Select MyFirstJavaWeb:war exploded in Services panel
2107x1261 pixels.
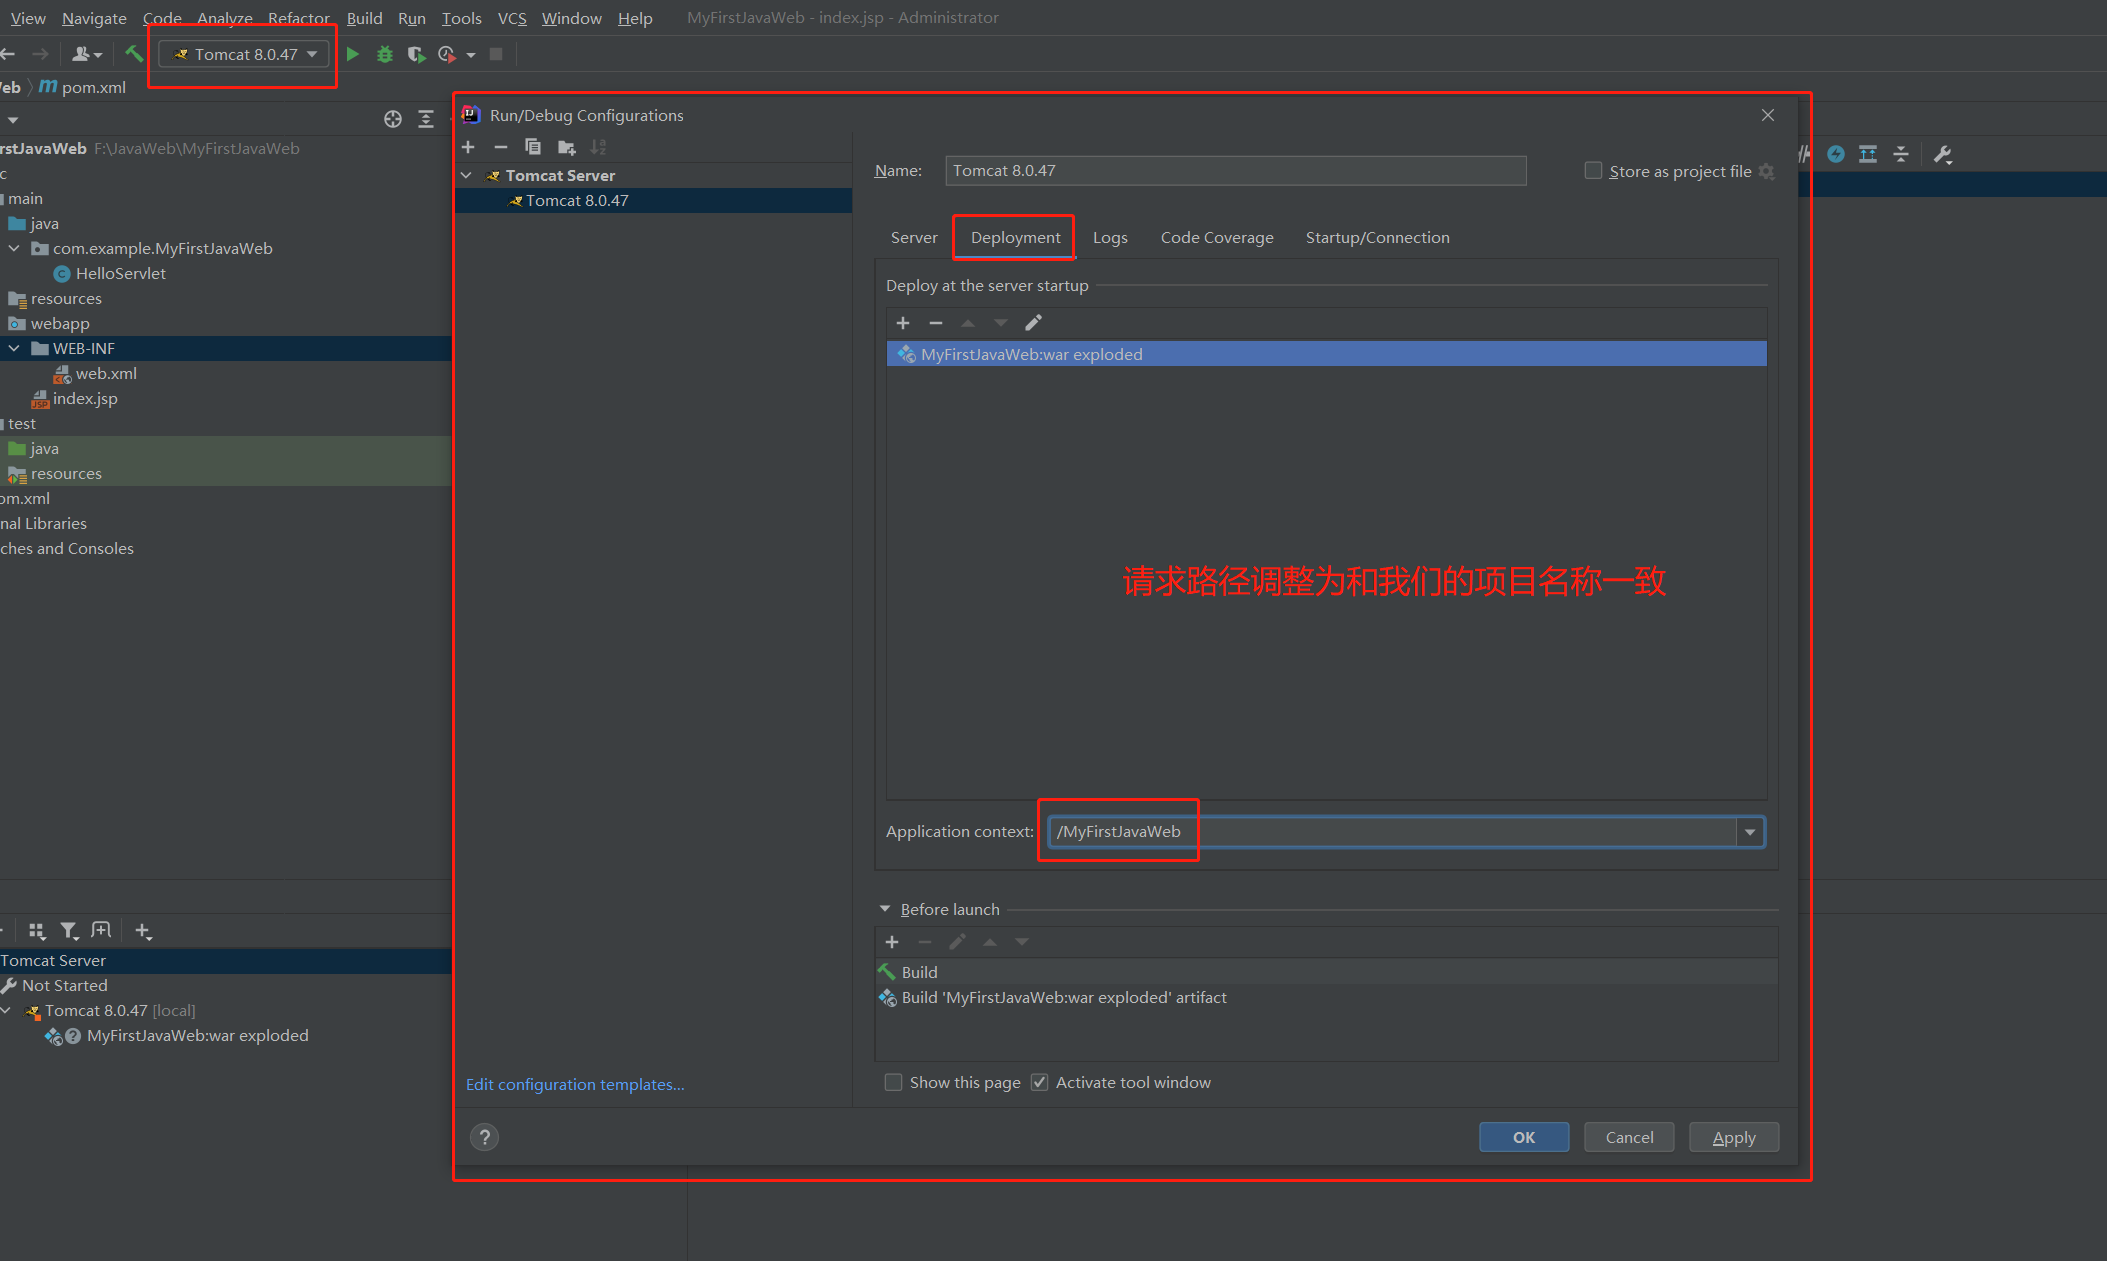[x=197, y=1035]
